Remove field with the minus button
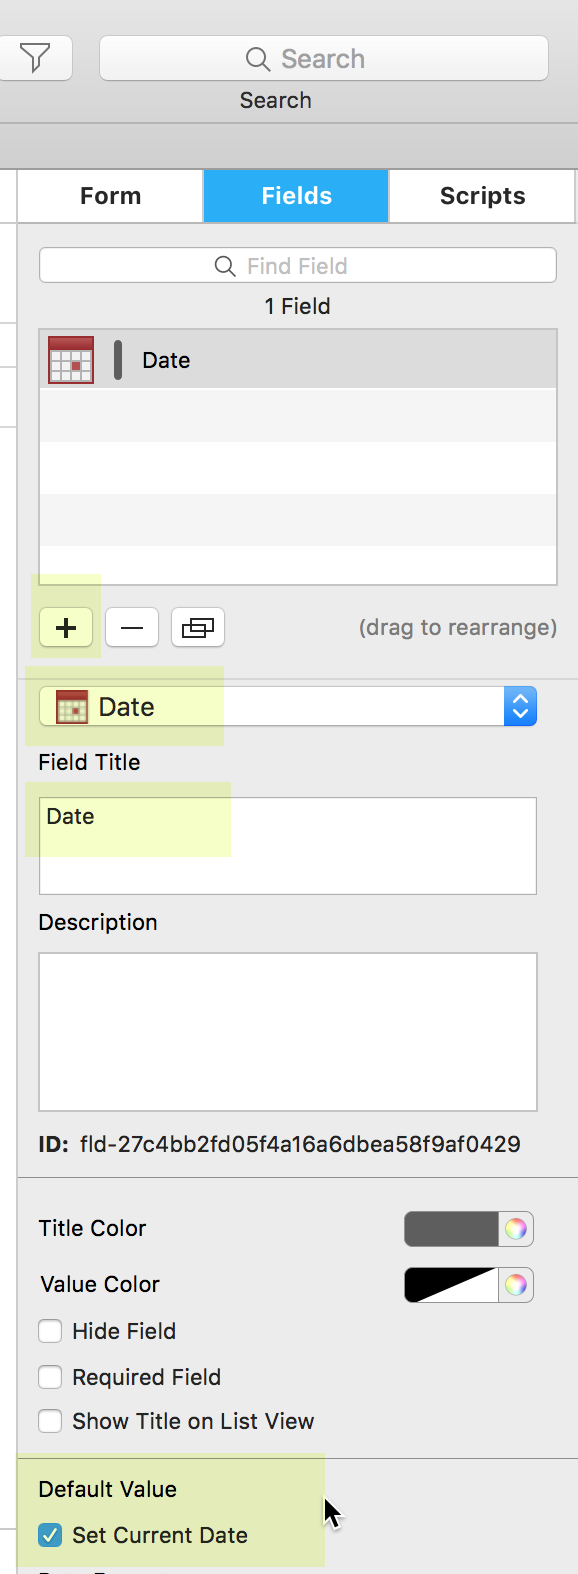The height and width of the screenshot is (1574, 578). (132, 628)
